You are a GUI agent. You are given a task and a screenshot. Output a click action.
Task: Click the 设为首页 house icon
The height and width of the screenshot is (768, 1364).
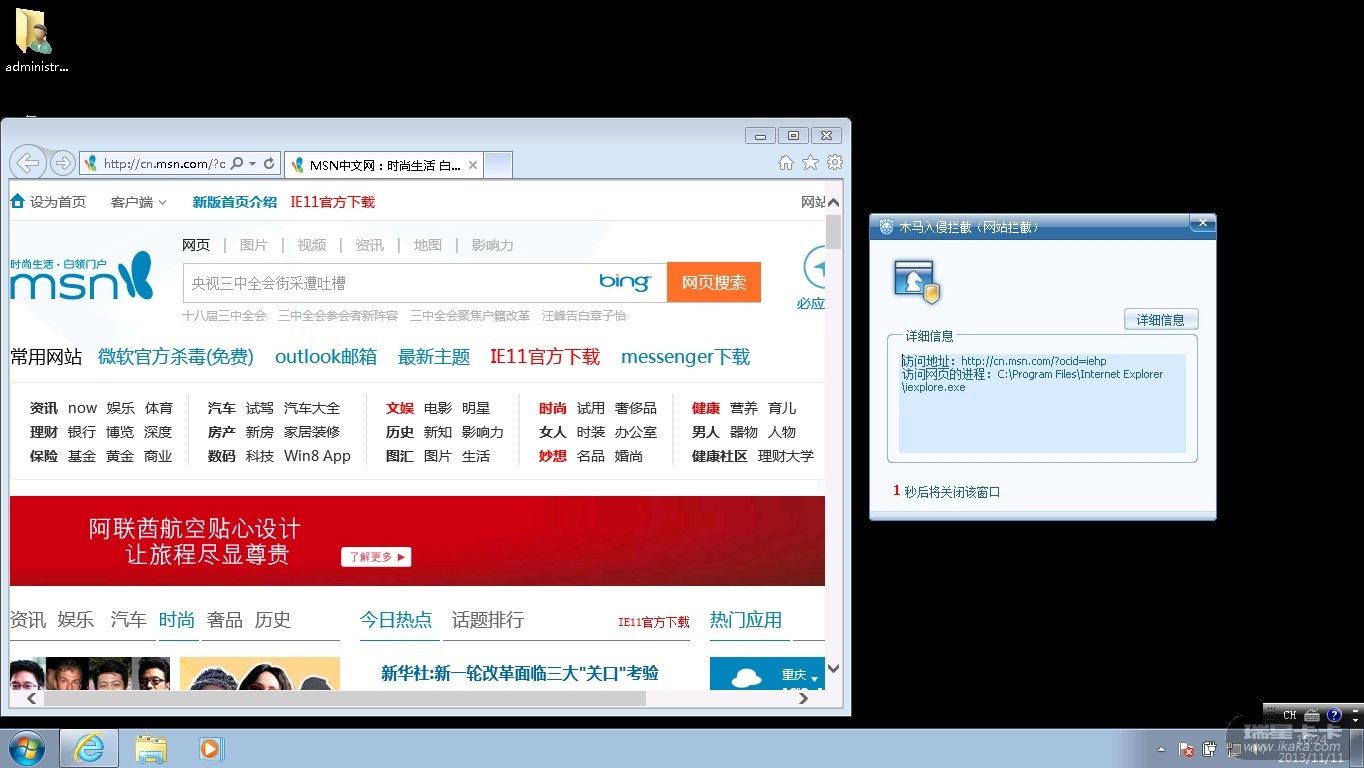[x=17, y=201]
